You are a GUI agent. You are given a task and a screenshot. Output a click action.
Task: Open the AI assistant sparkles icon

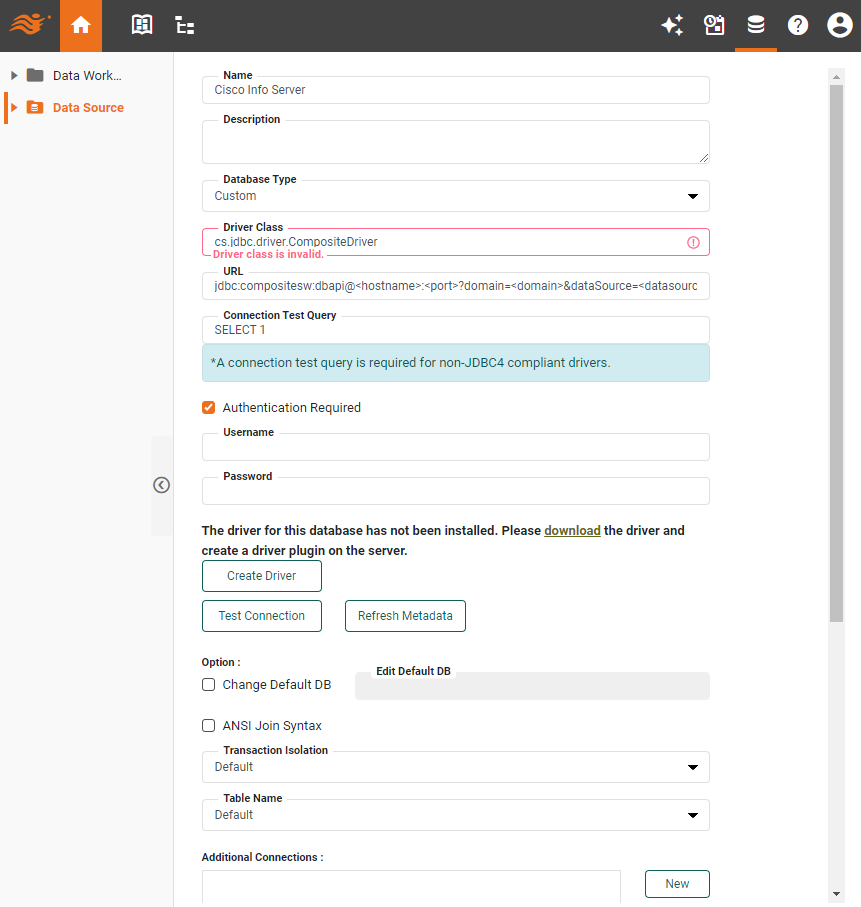(x=672, y=25)
